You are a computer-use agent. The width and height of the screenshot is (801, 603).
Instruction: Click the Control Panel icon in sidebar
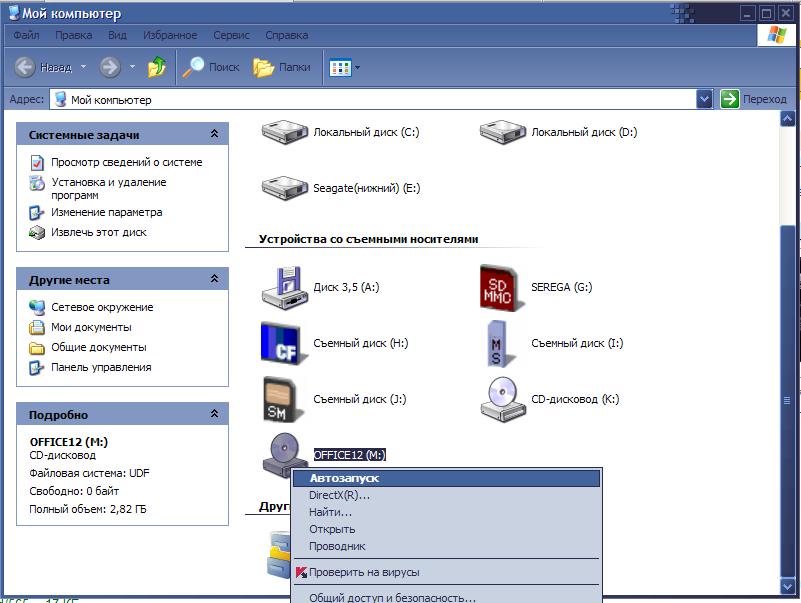pos(37,367)
